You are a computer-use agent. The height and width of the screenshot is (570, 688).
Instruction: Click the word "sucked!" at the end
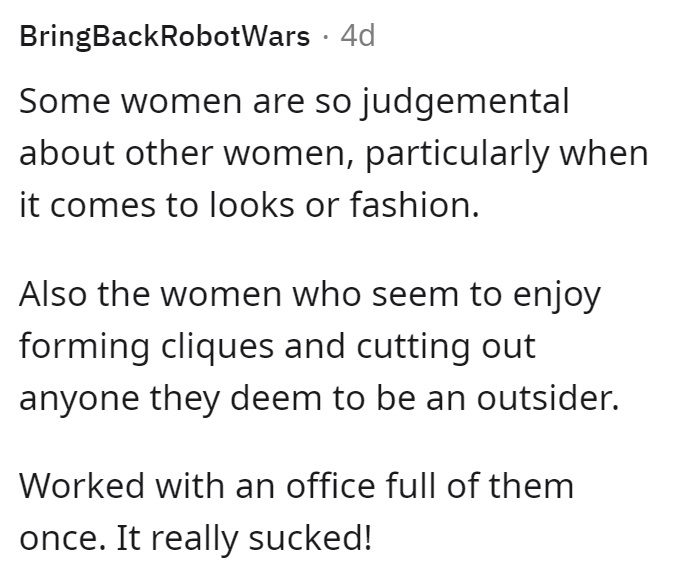tap(310, 538)
